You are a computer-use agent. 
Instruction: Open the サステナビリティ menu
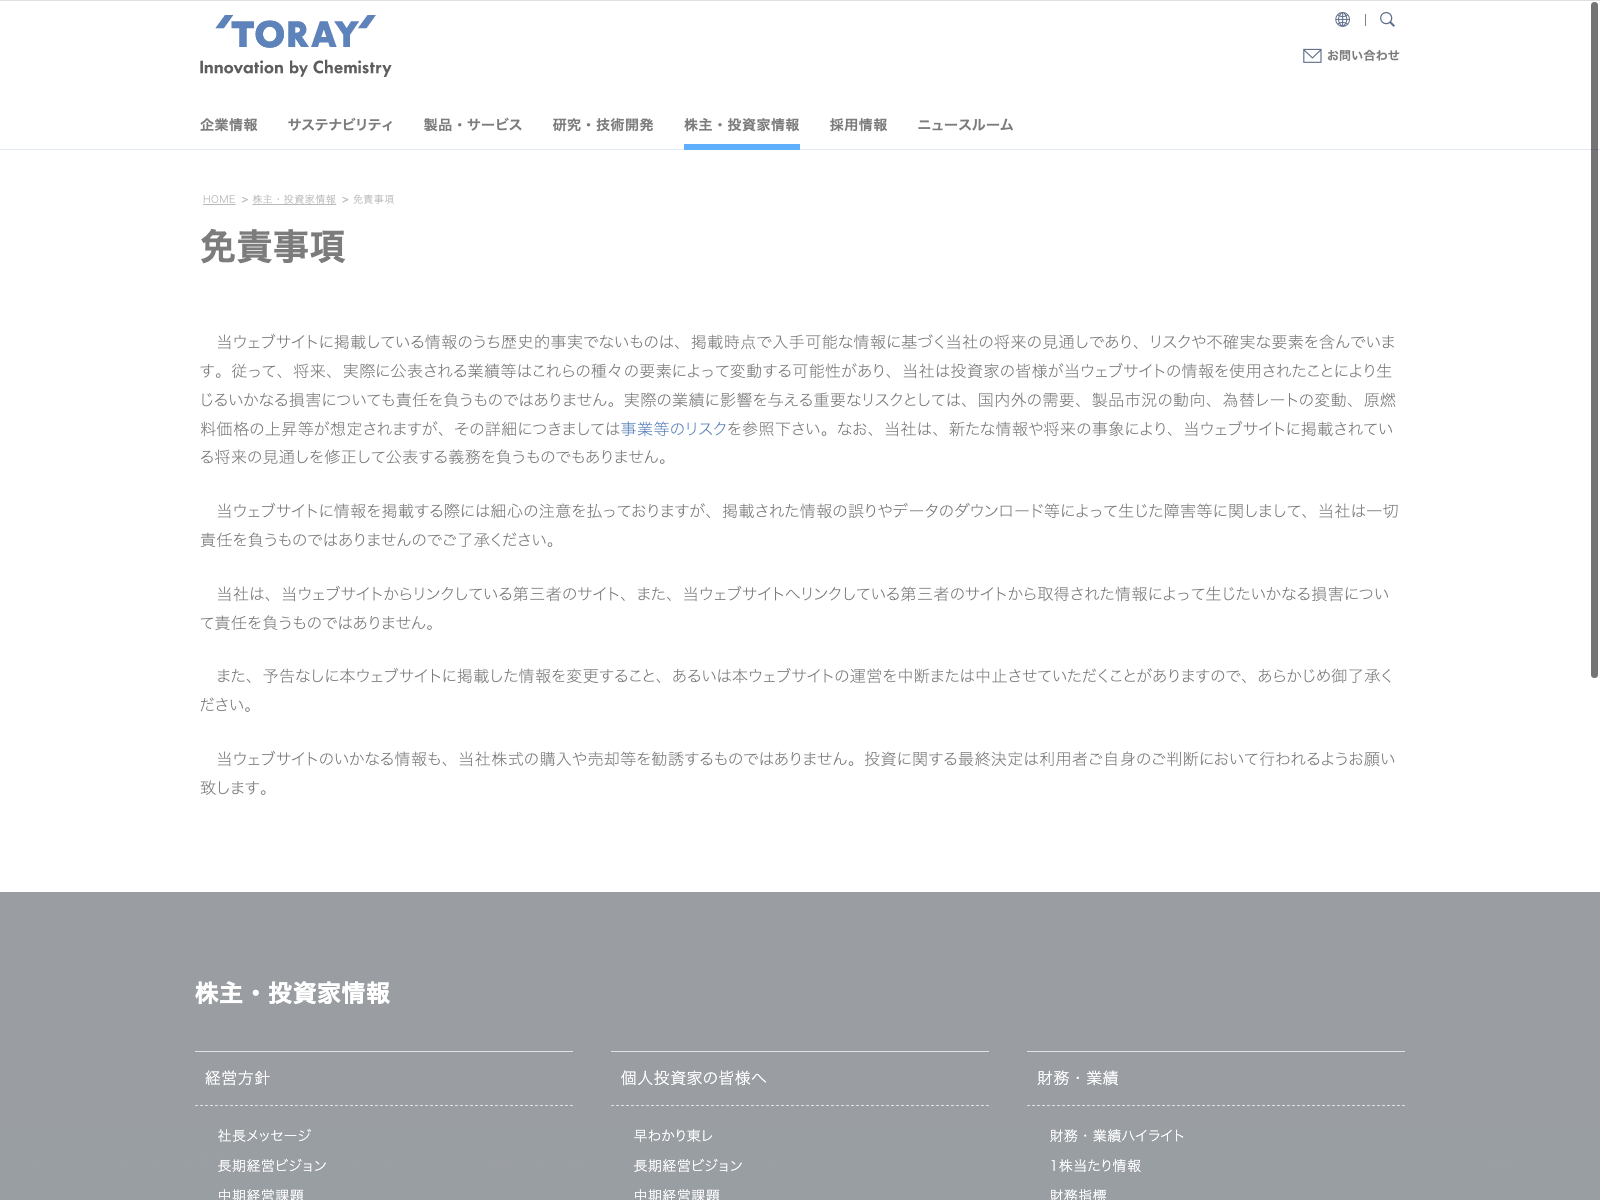pyautogui.click(x=340, y=125)
